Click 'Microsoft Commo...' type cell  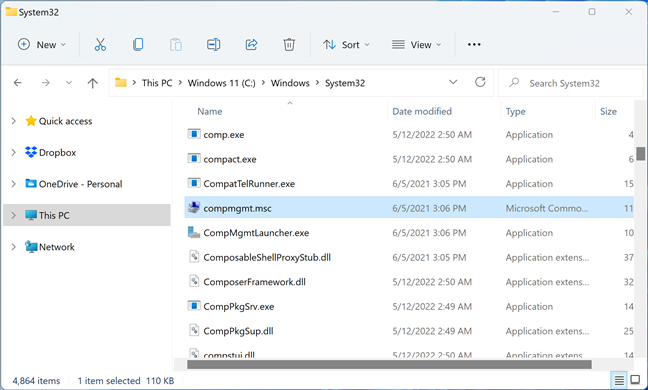click(x=547, y=208)
